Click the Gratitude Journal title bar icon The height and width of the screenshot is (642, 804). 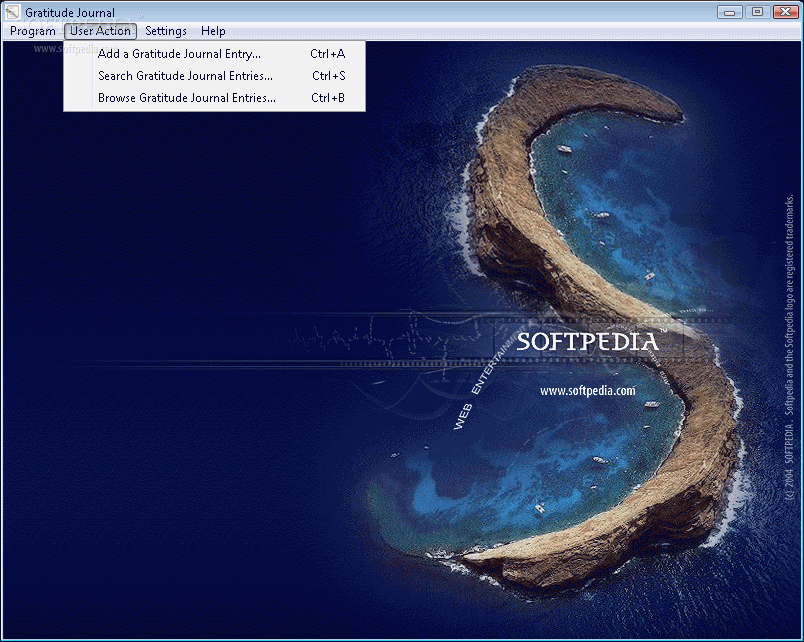pyautogui.click(x=12, y=12)
